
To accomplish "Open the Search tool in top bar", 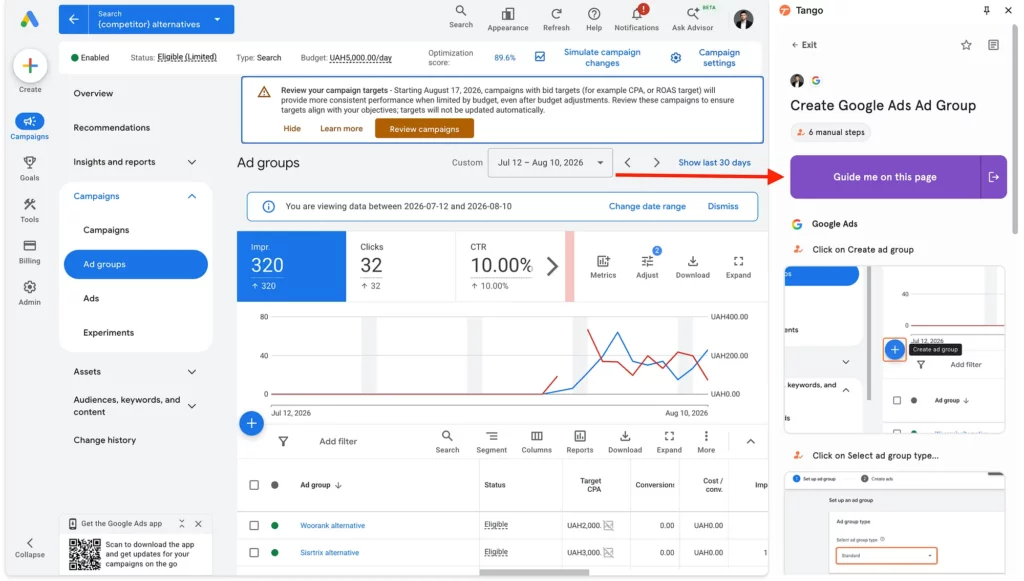I will [460, 17].
